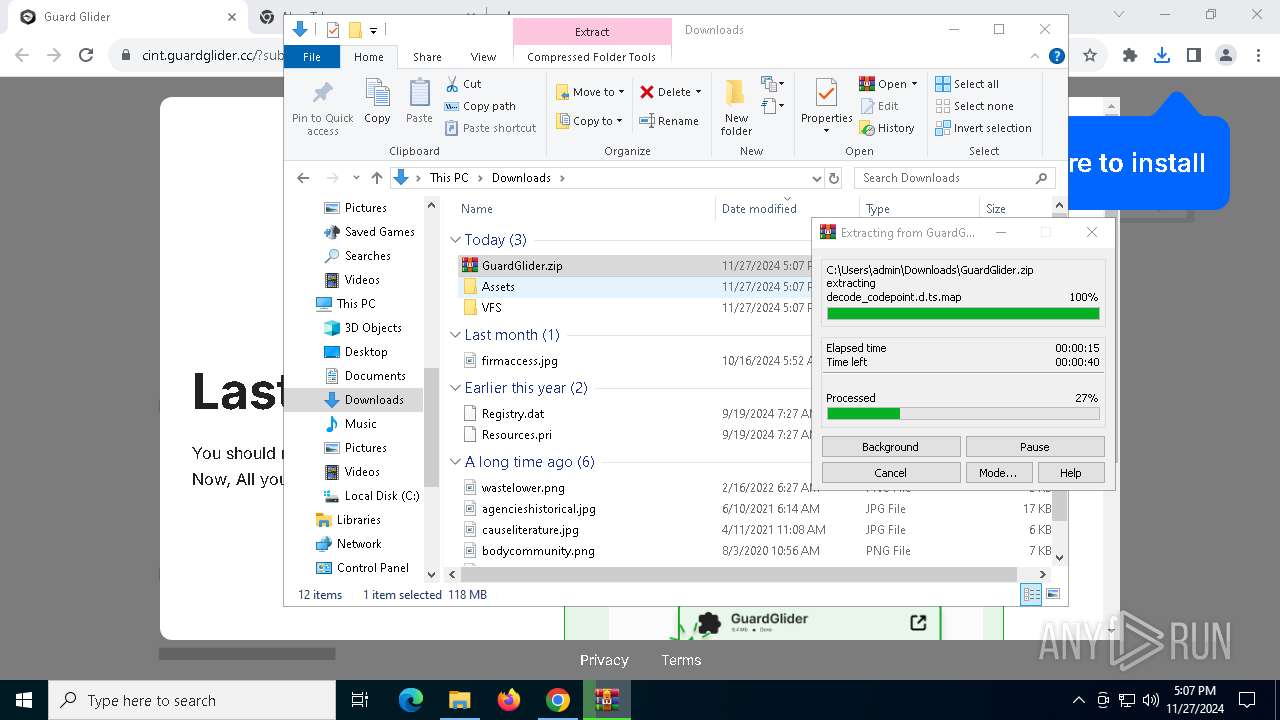Image resolution: width=1280 pixels, height=720 pixels.
Task: Go up one folder level arrow
Action: pyautogui.click(x=376, y=178)
